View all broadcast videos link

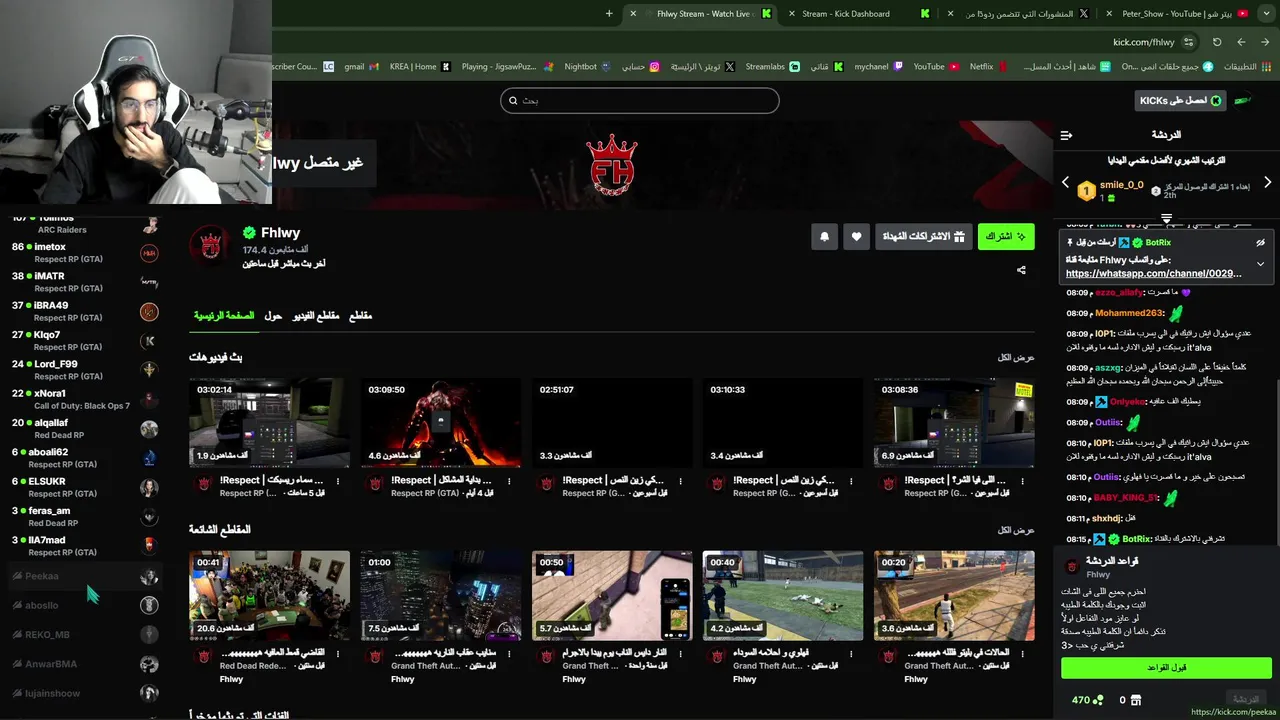1016,357
